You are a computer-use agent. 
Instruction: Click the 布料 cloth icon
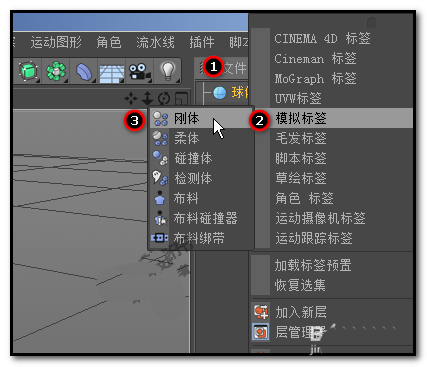[160, 198]
